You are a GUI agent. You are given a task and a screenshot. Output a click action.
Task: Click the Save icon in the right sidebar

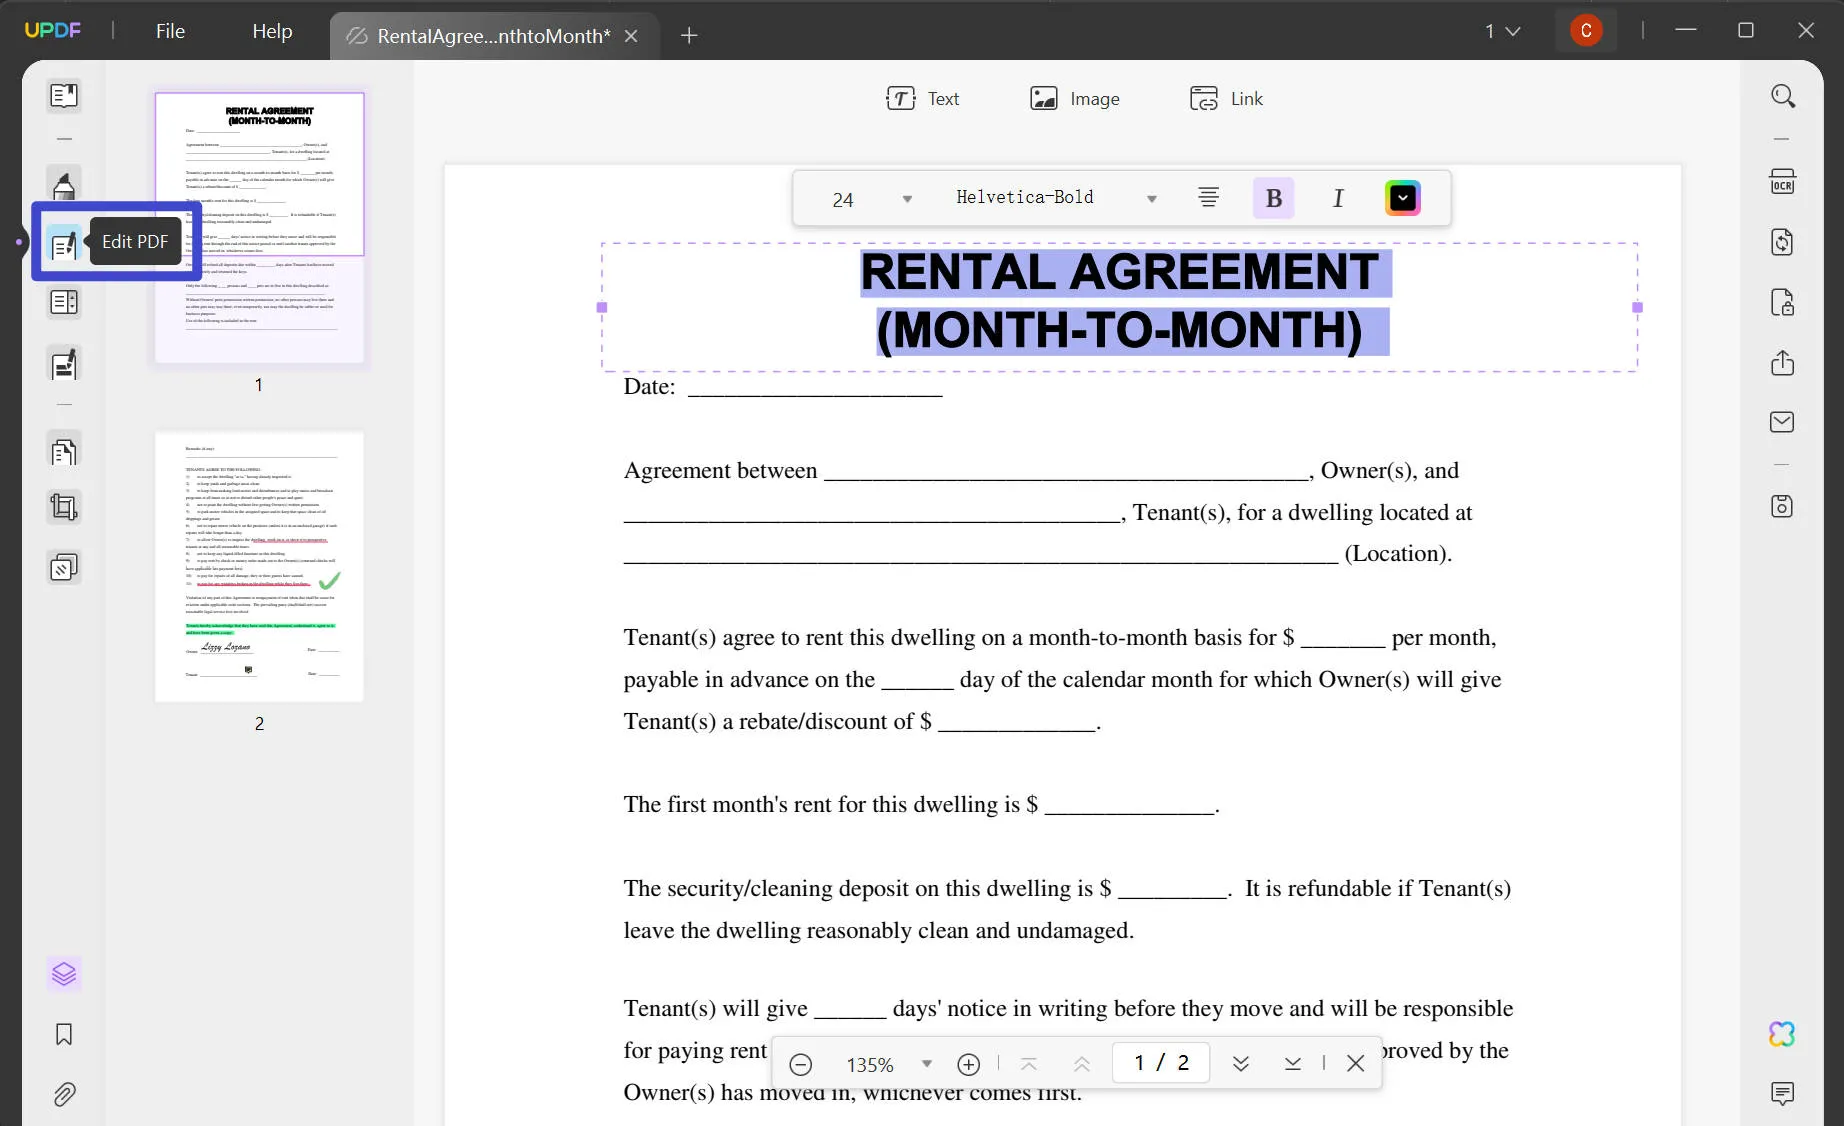pyautogui.click(x=1783, y=506)
